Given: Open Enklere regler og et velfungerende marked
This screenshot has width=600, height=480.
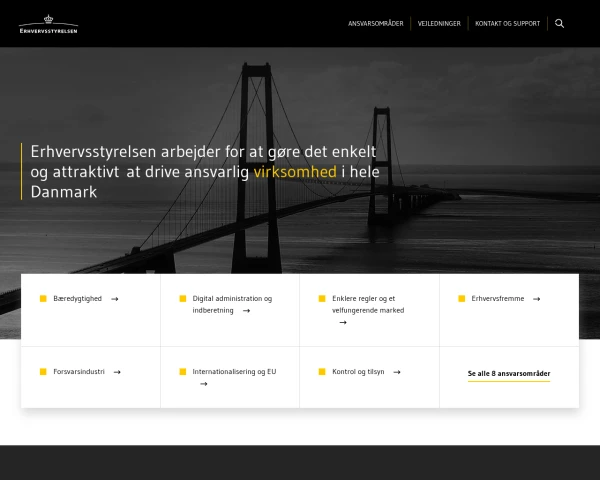Looking at the screenshot, I should click(368, 304).
